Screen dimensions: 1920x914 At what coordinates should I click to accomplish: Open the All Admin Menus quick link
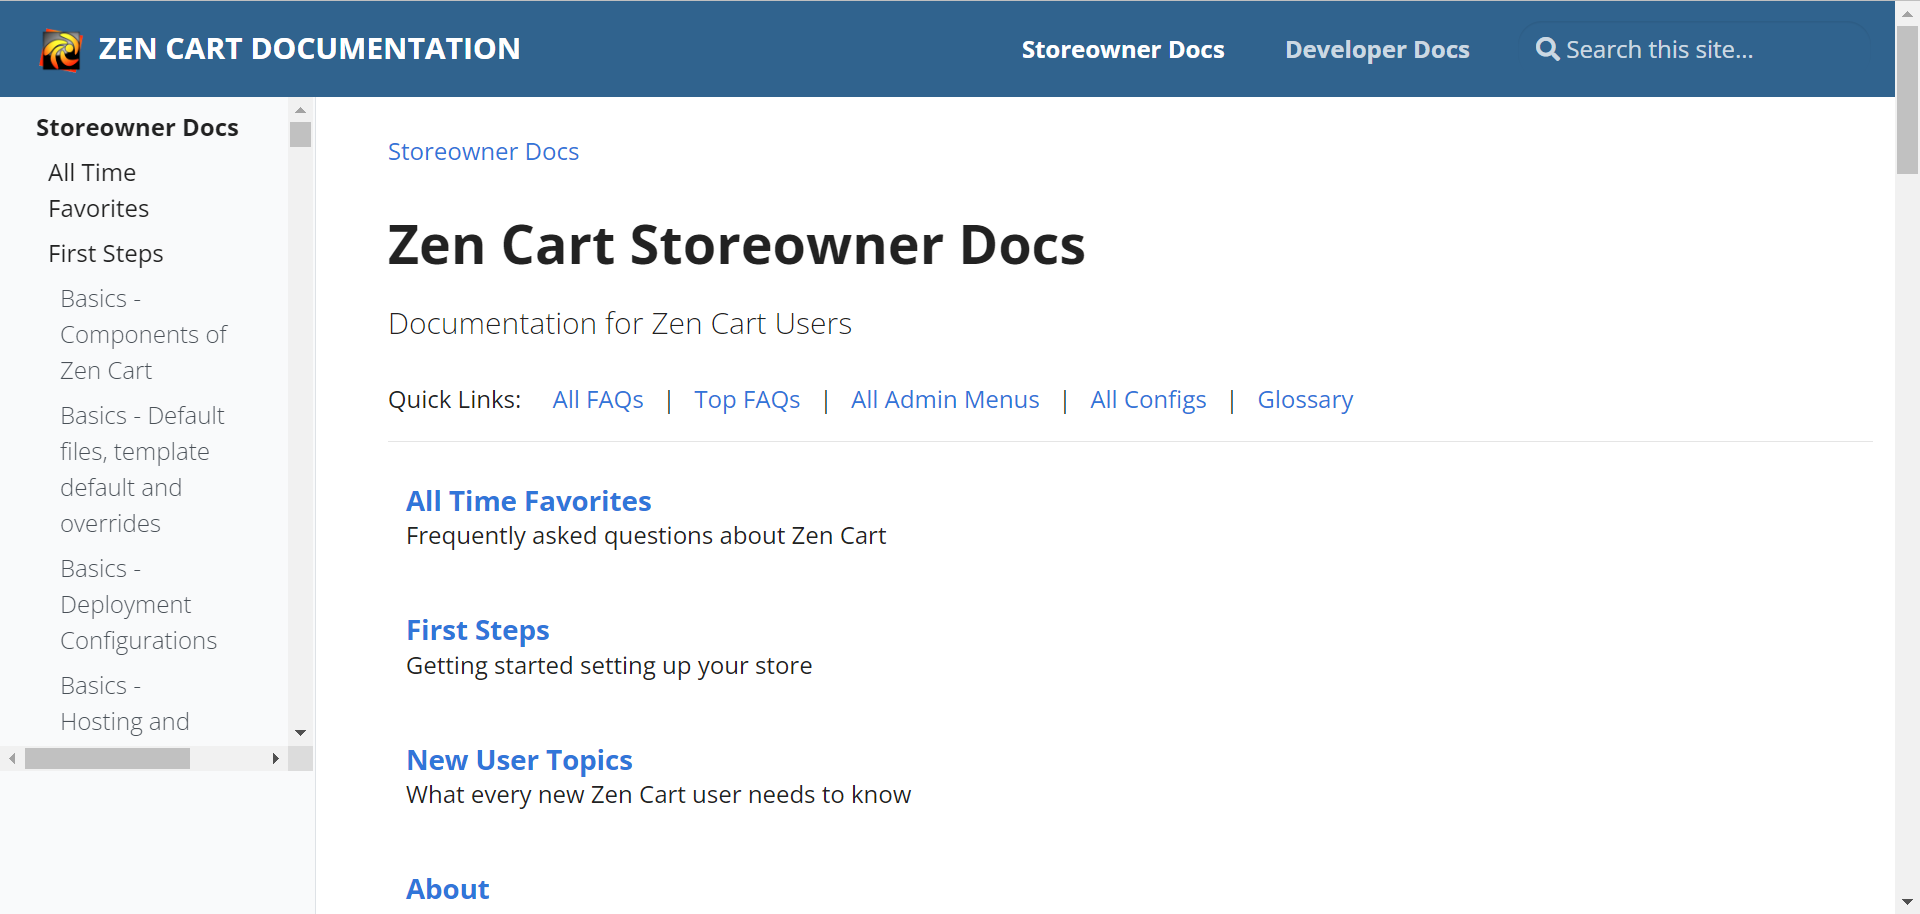click(x=945, y=399)
